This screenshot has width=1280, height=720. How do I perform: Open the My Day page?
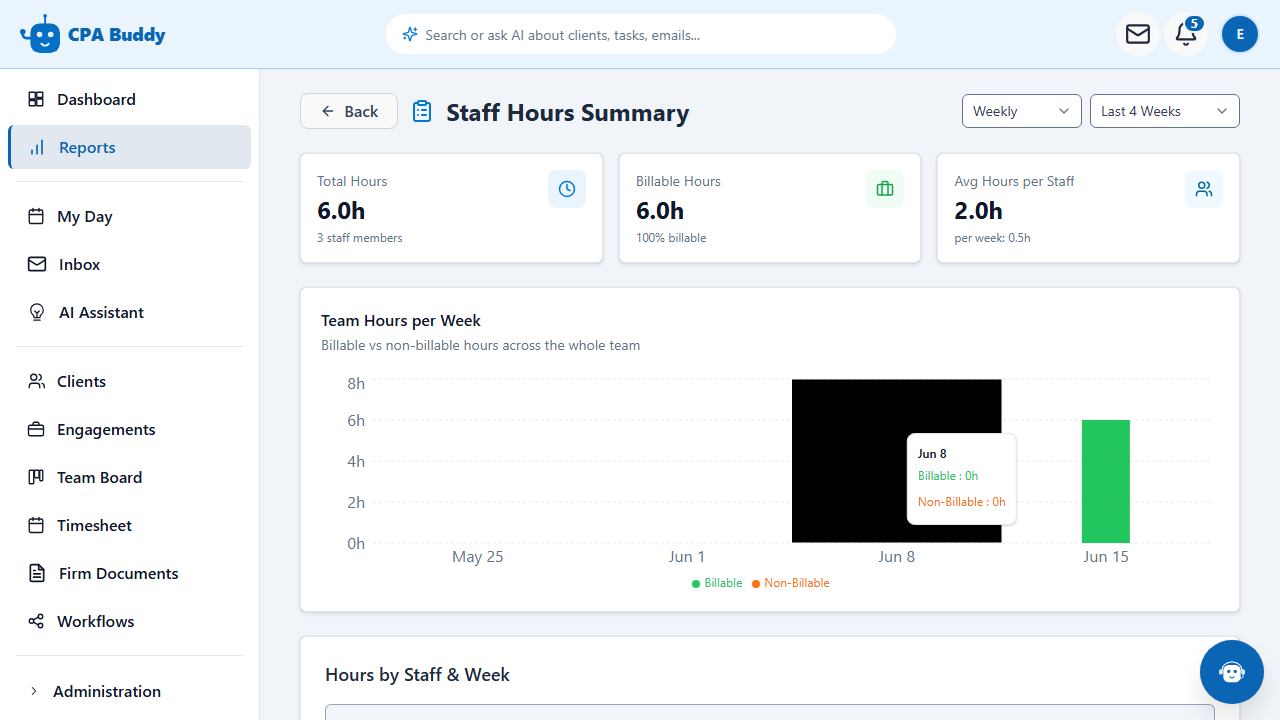click(129, 216)
